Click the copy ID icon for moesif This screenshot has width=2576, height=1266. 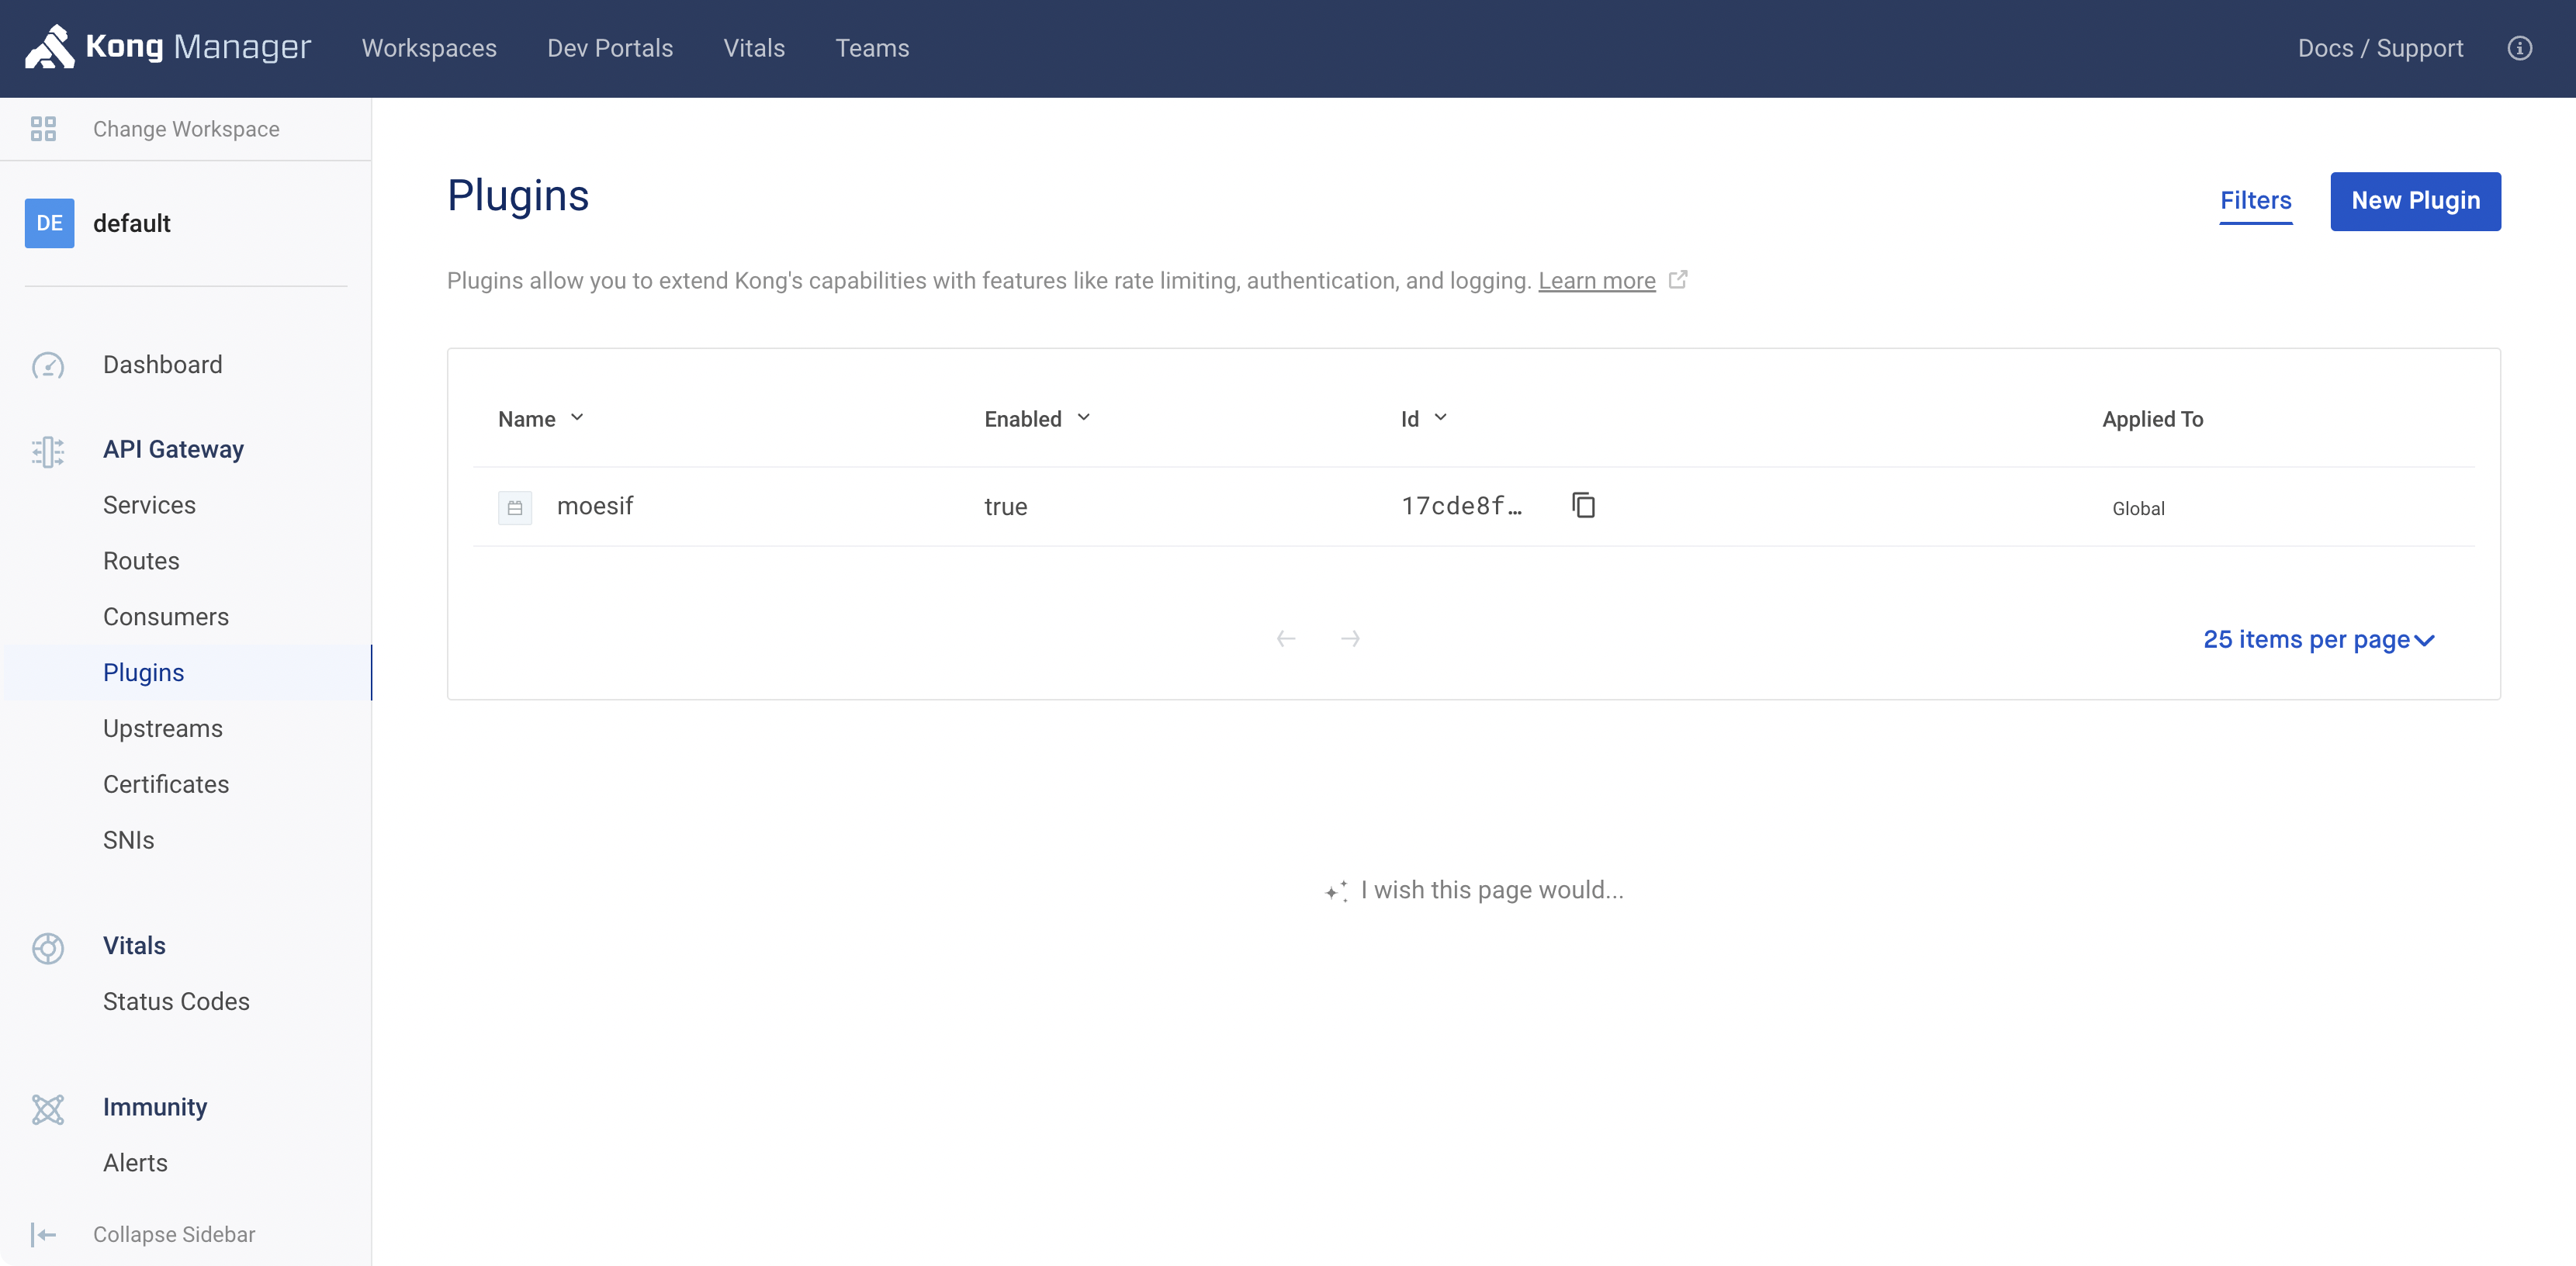point(1582,506)
